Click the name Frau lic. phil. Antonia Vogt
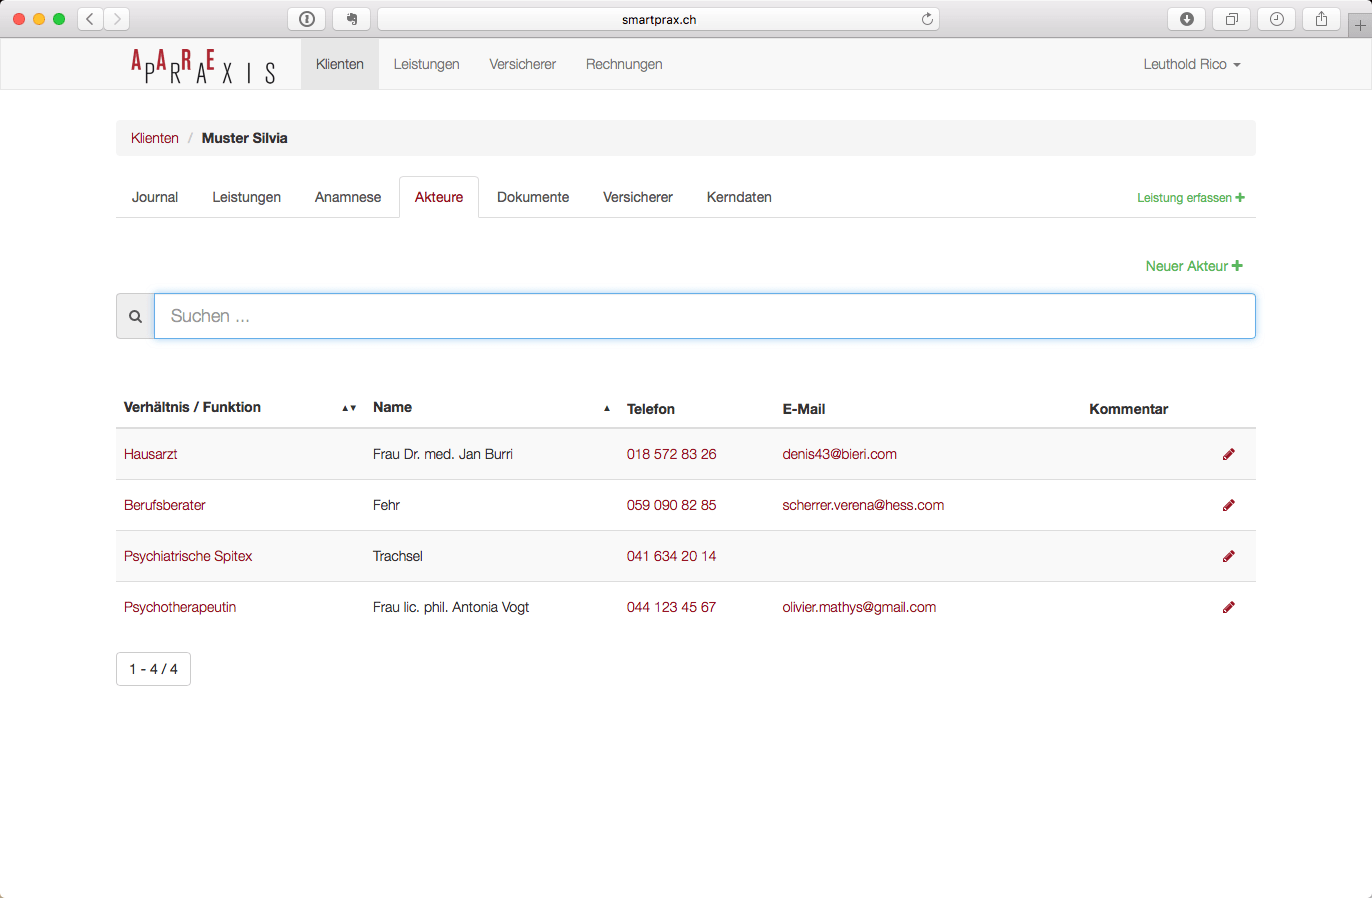 pyautogui.click(x=451, y=607)
